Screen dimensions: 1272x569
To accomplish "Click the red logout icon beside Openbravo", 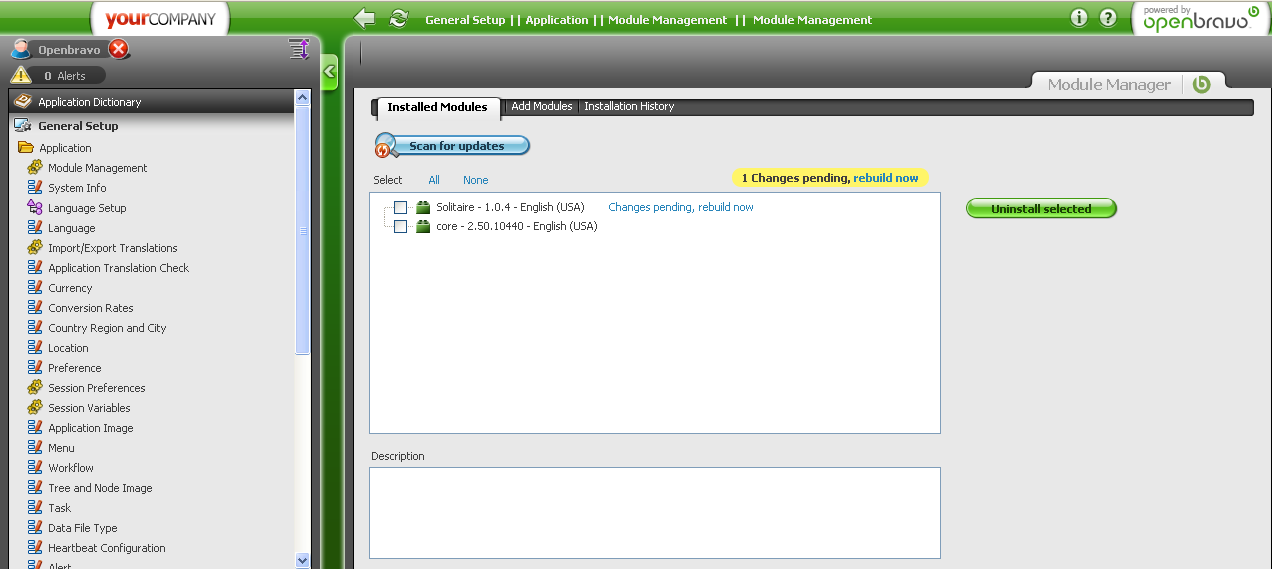I will click(118, 49).
